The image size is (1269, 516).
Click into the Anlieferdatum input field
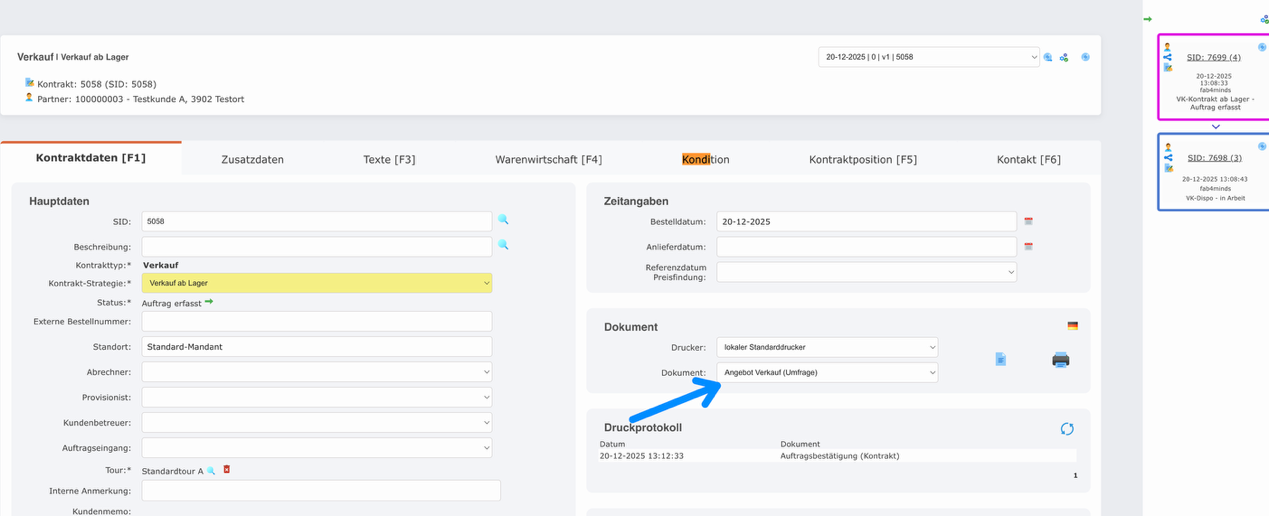pos(867,246)
